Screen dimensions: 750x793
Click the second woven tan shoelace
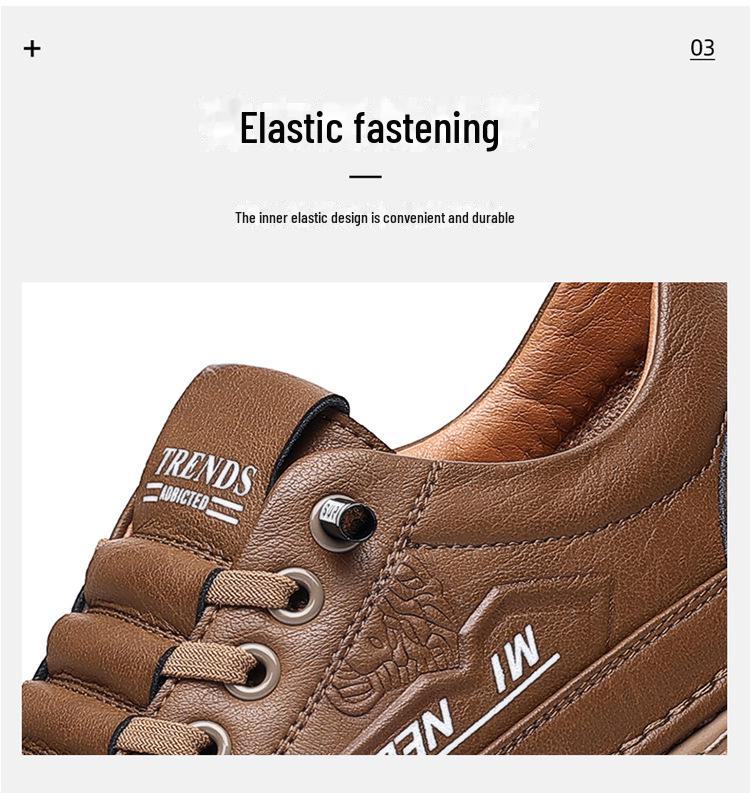tap(208, 662)
